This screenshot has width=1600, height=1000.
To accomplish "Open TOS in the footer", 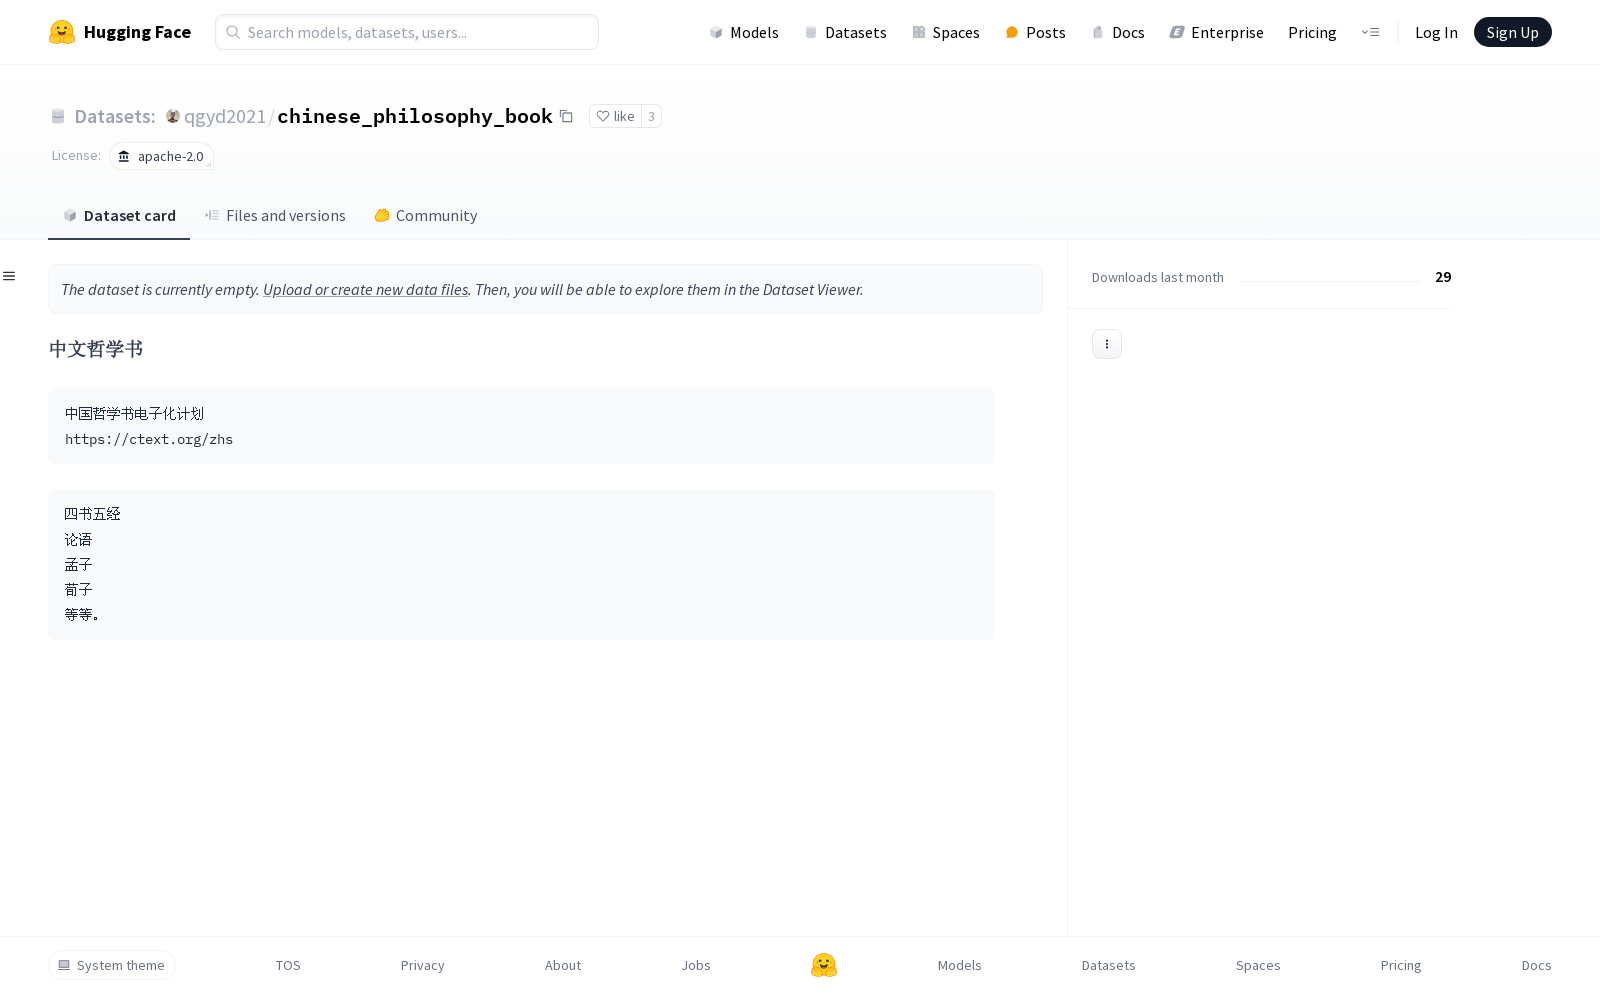I will [288, 965].
